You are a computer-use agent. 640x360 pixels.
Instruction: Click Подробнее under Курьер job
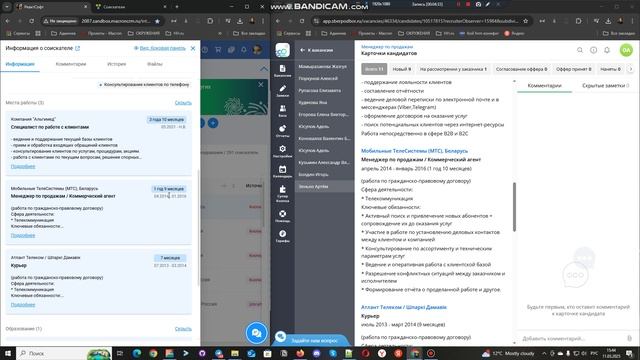(23, 305)
